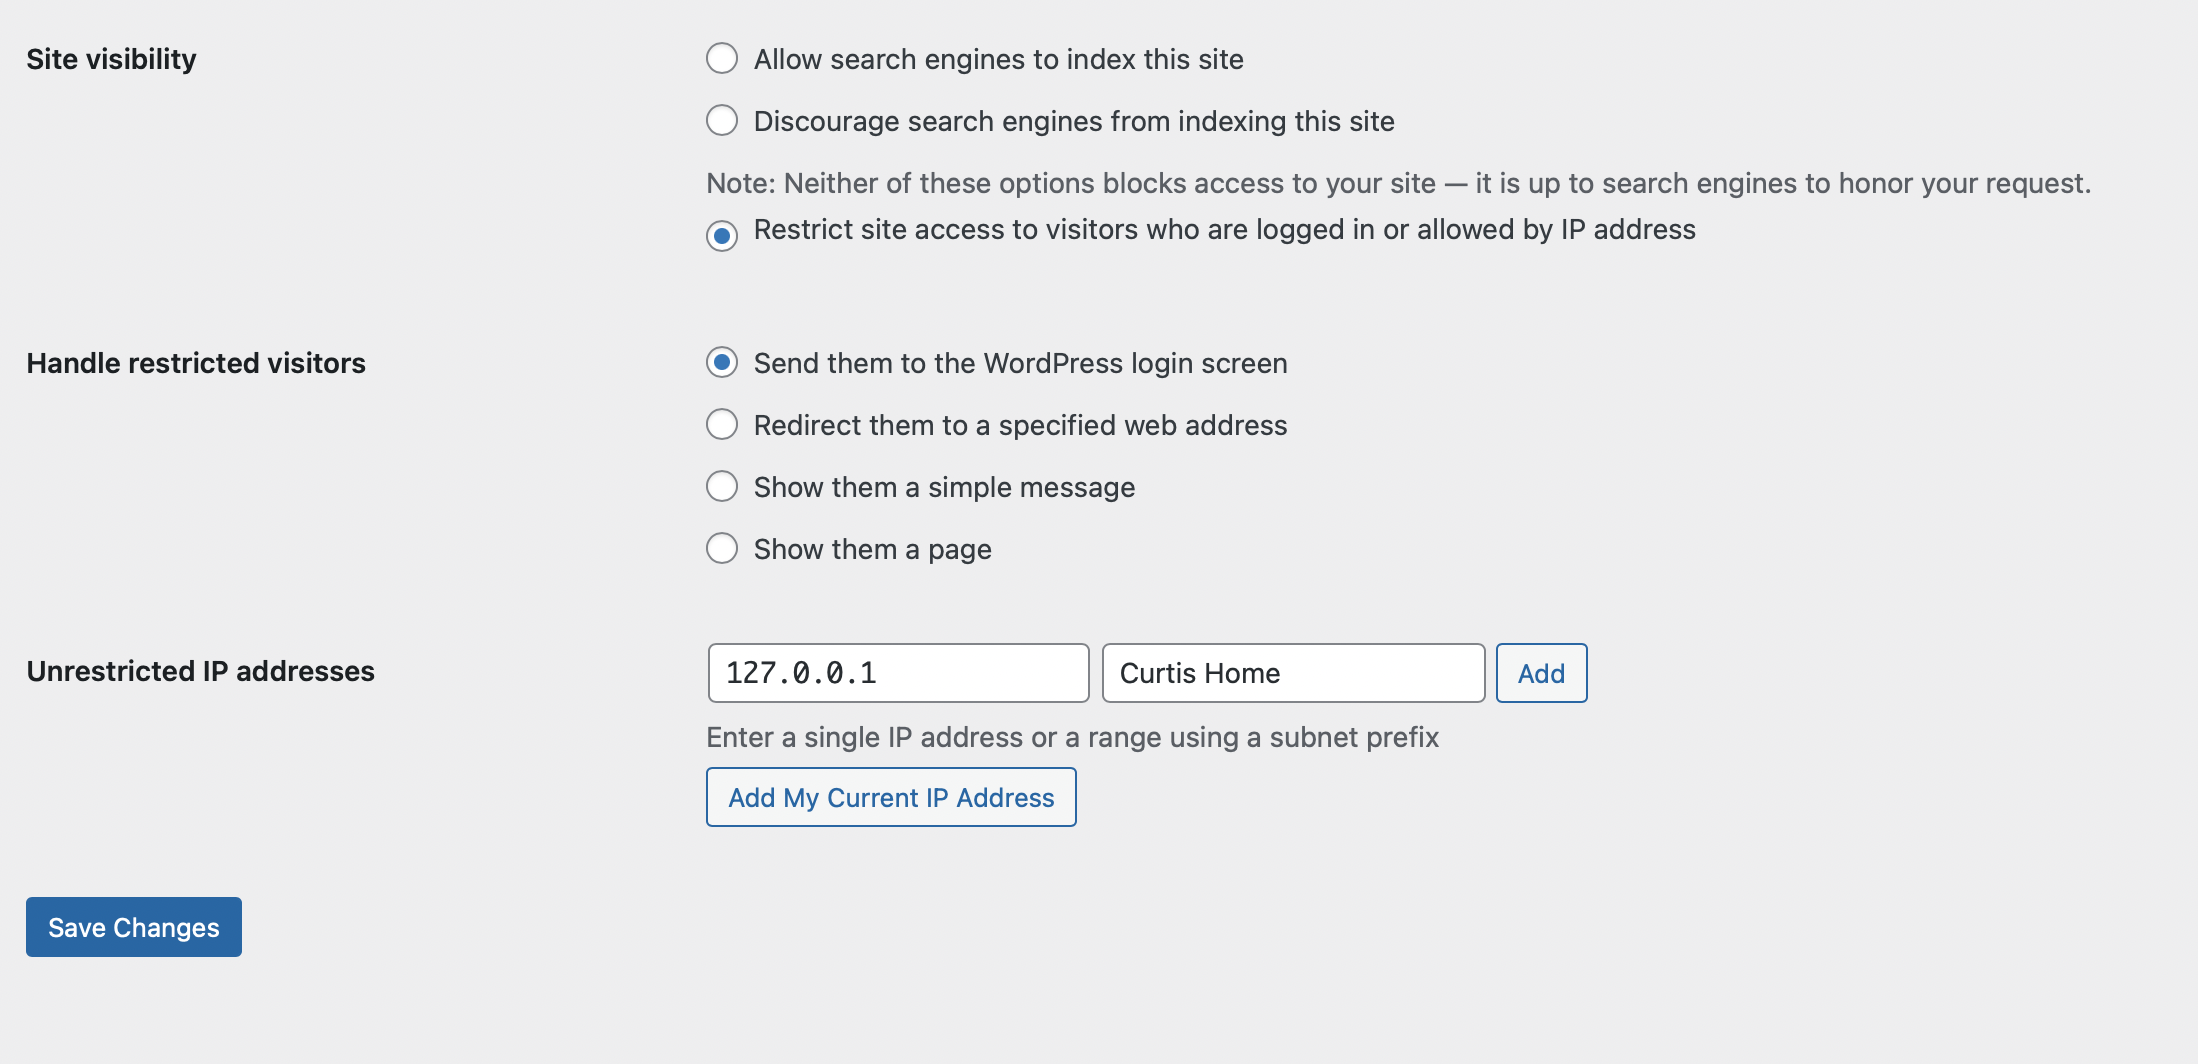Activate the blue Save Changes control
Screen dimensions: 2198x1064
(133, 927)
